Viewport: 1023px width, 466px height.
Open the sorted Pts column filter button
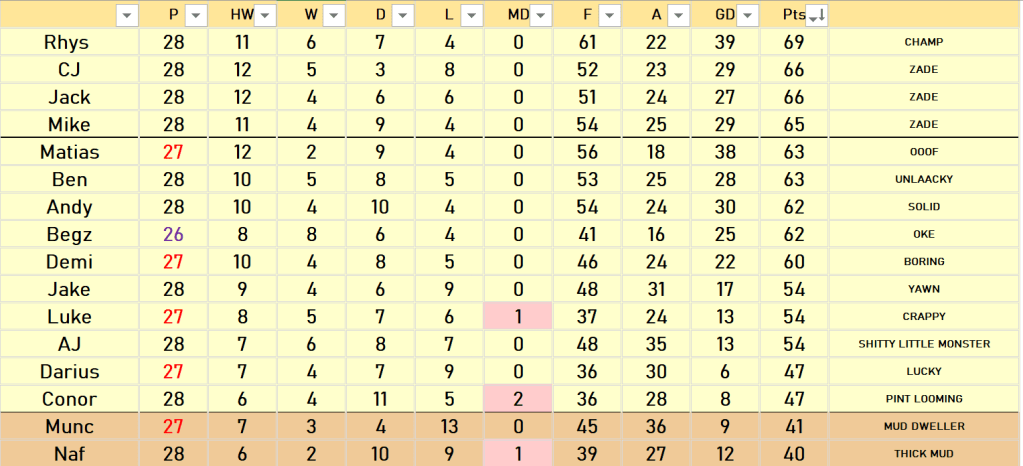click(816, 15)
